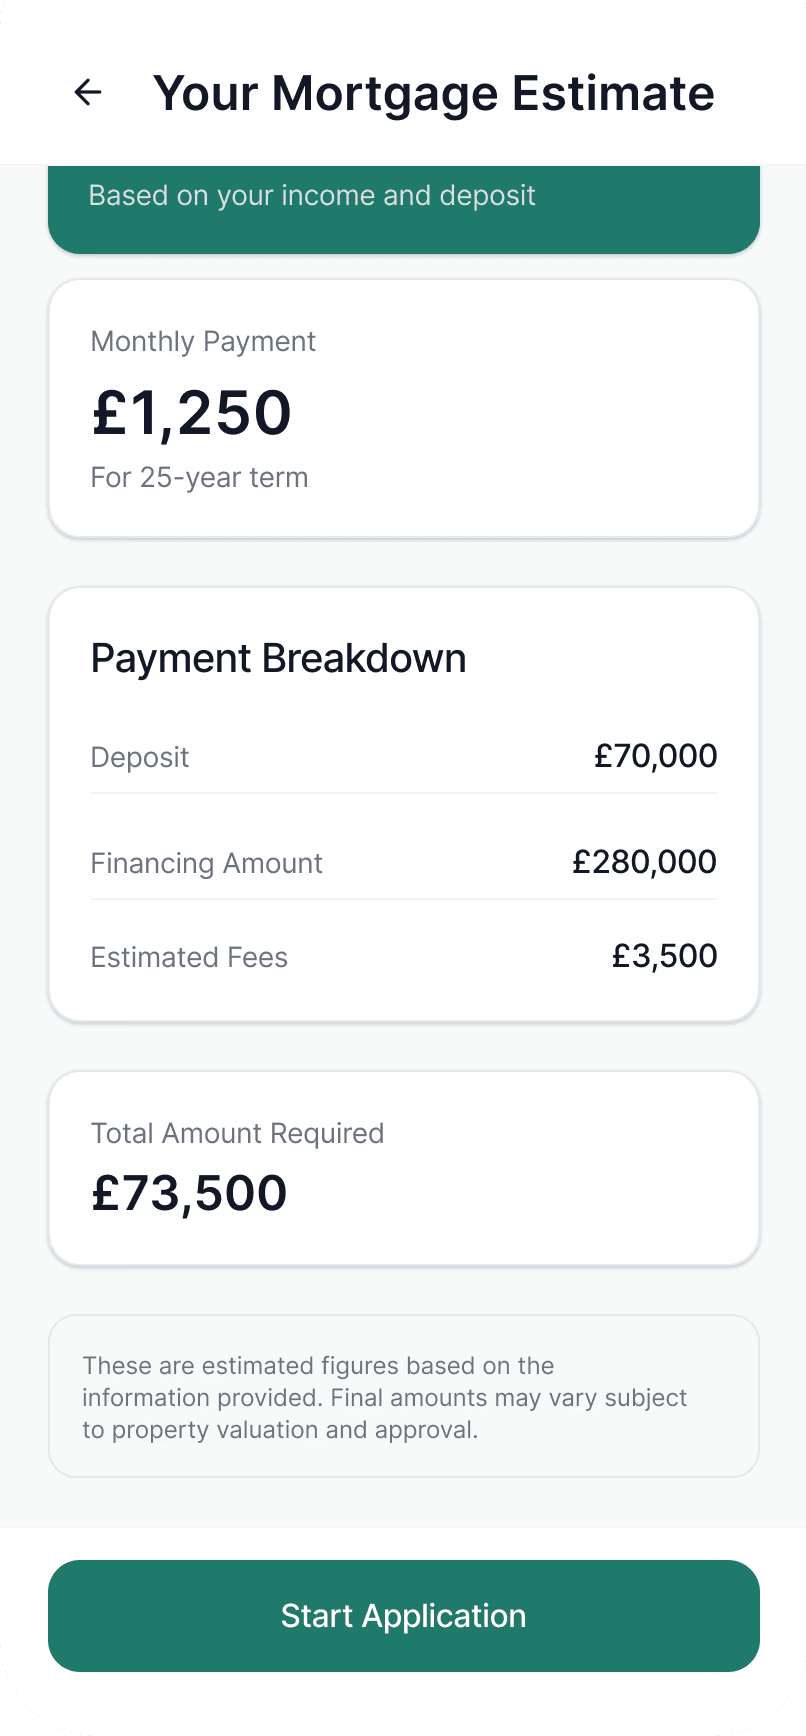Image resolution: width=806 pixels, height=1736 pixels.
Task: Click the divider below Financing Amount row
Action: click(403, 899)
